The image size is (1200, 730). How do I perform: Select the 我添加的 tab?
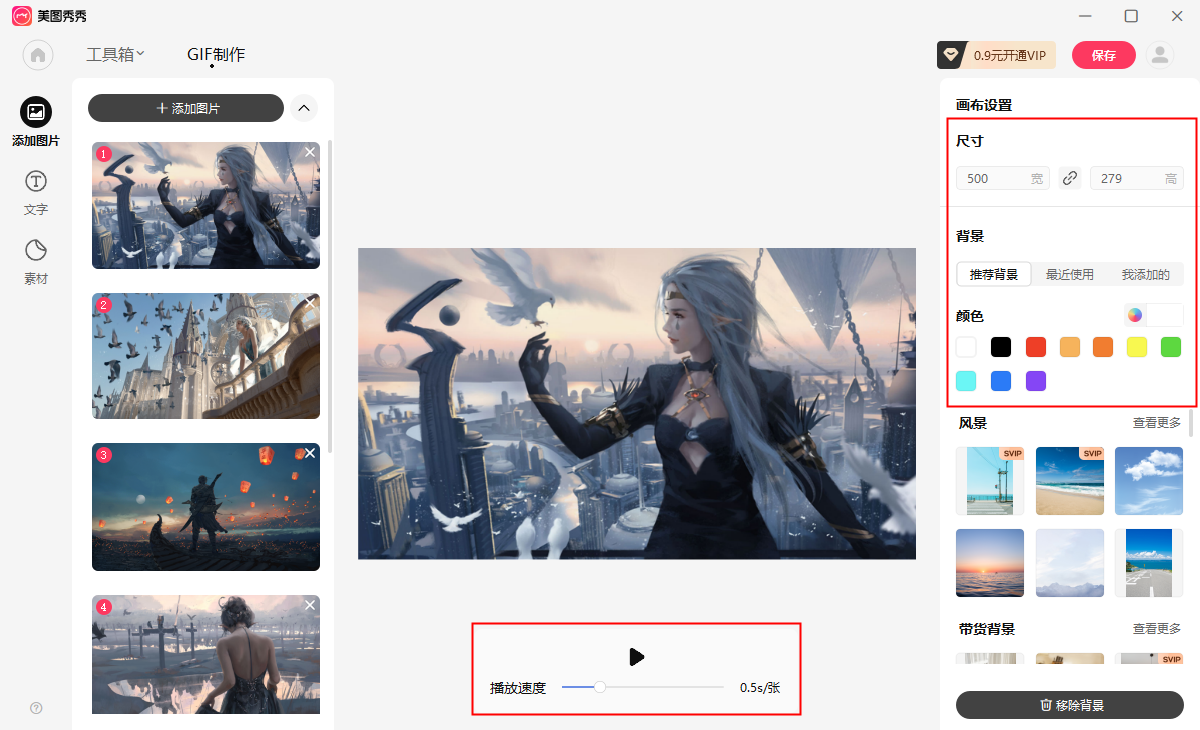(x=1146, y=274)
